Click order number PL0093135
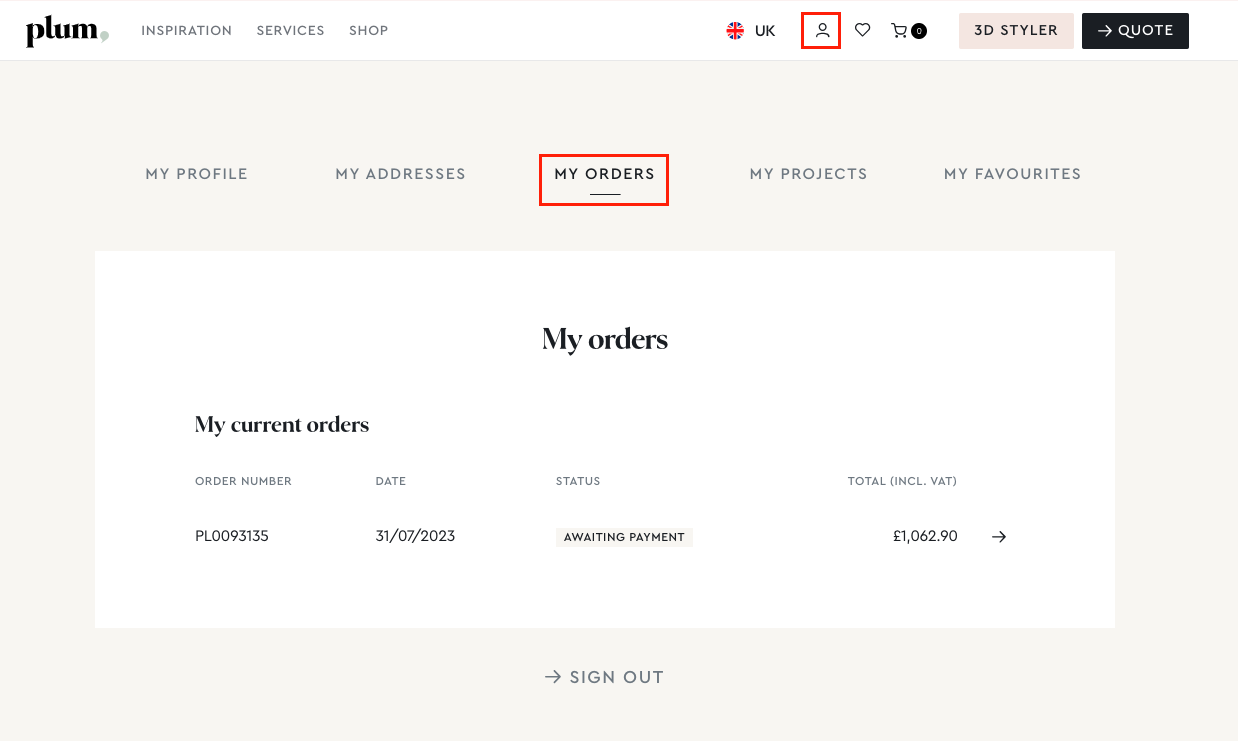The width and height of the screenshot is (1238, 741). pos(232,536)
